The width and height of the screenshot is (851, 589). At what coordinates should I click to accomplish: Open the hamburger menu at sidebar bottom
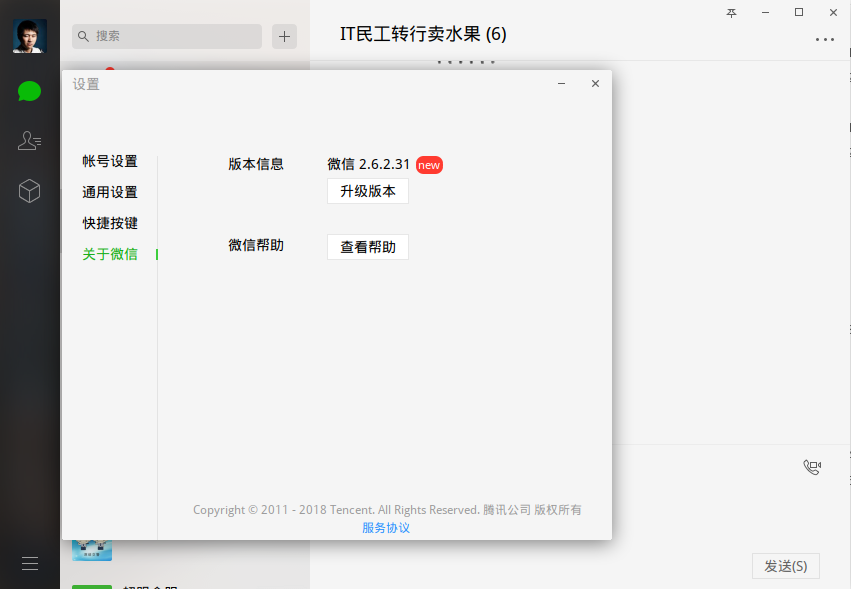click(x=30, y=563)
